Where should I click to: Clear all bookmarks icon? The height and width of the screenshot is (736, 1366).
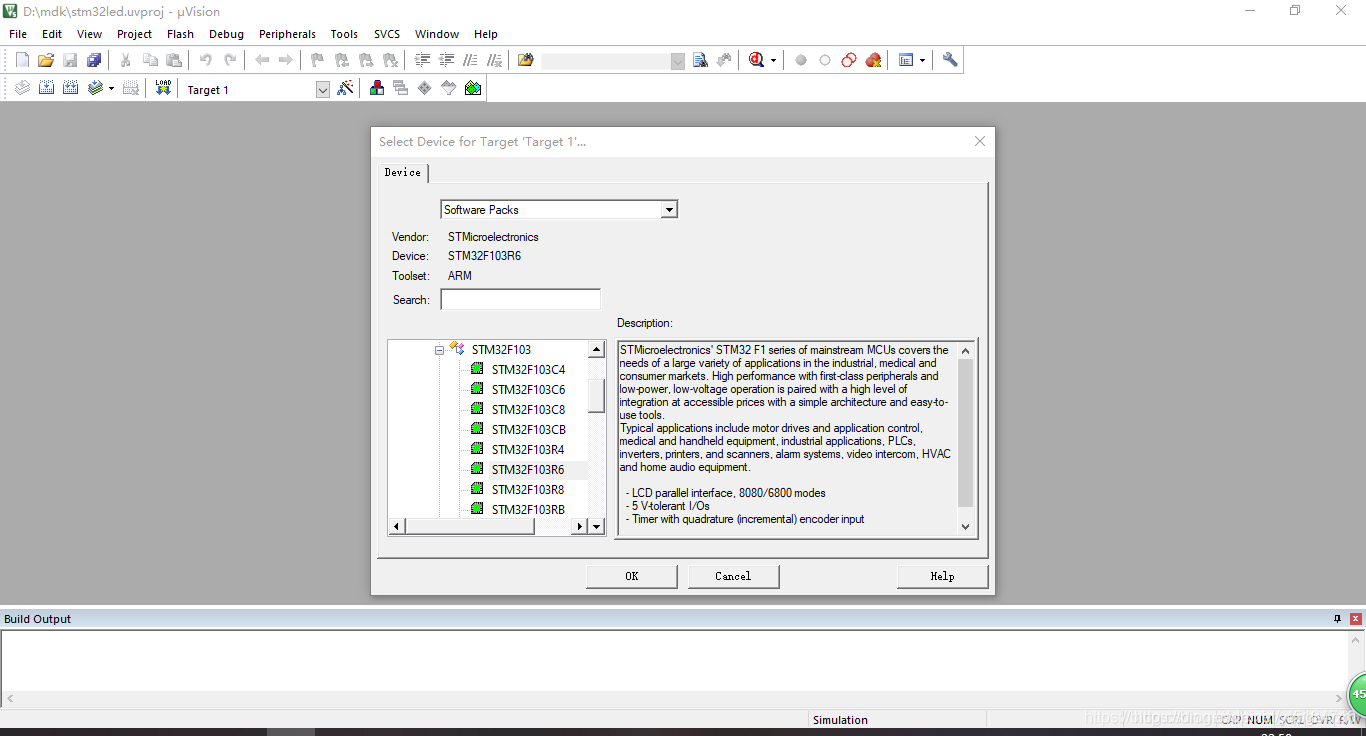coord(390,60)
